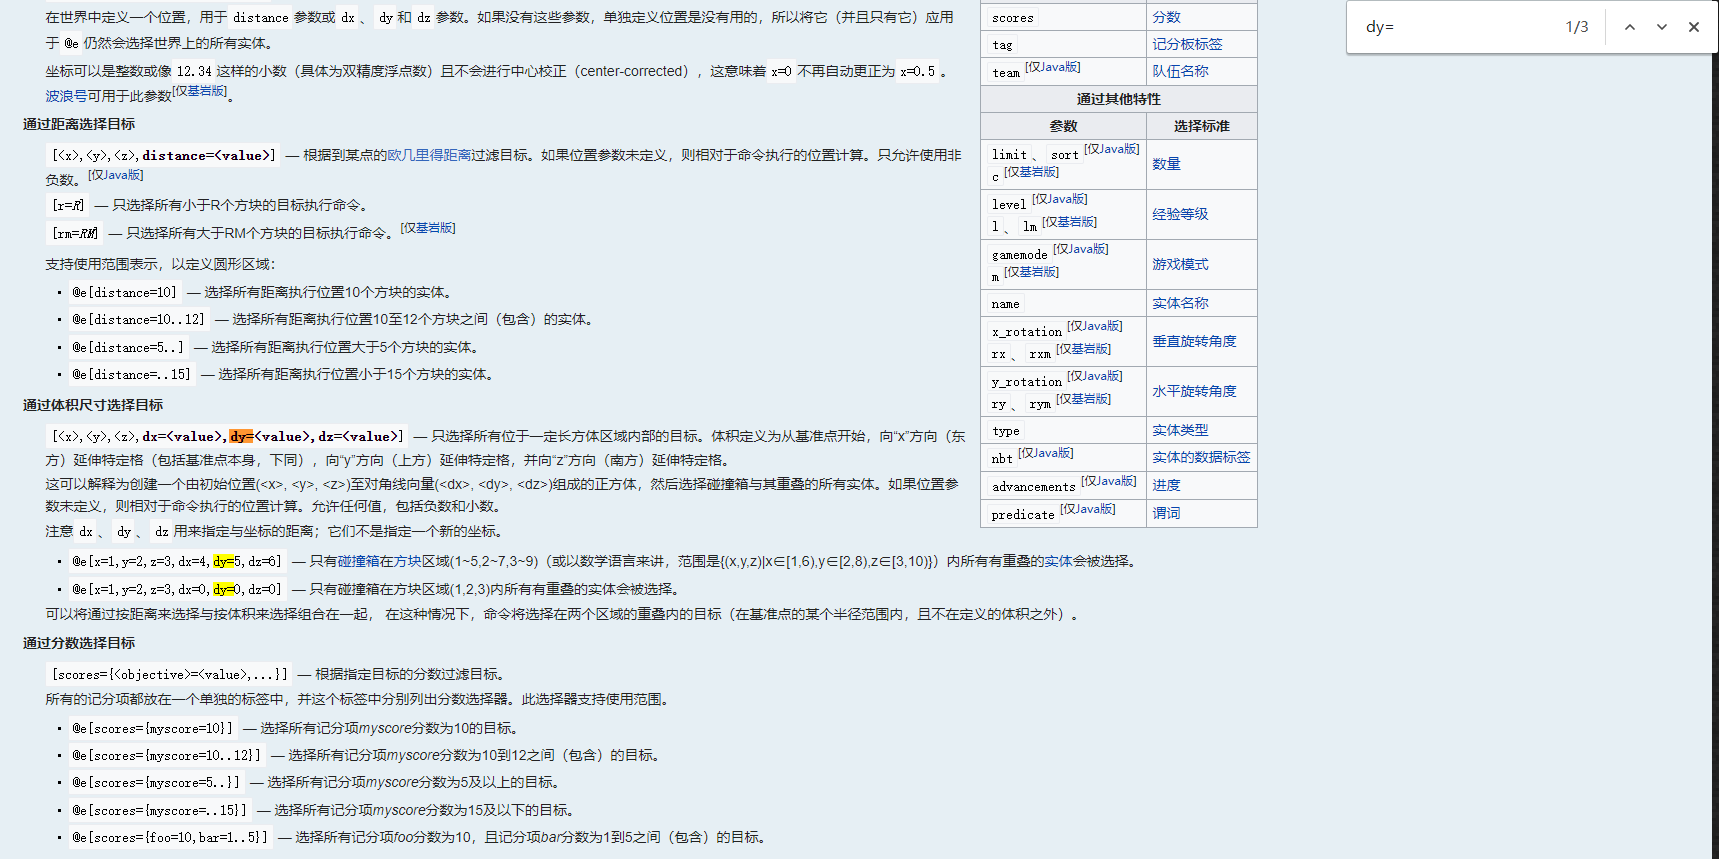
Task: Open the 进度 link in table
Action: click(x=1166, y=485)
